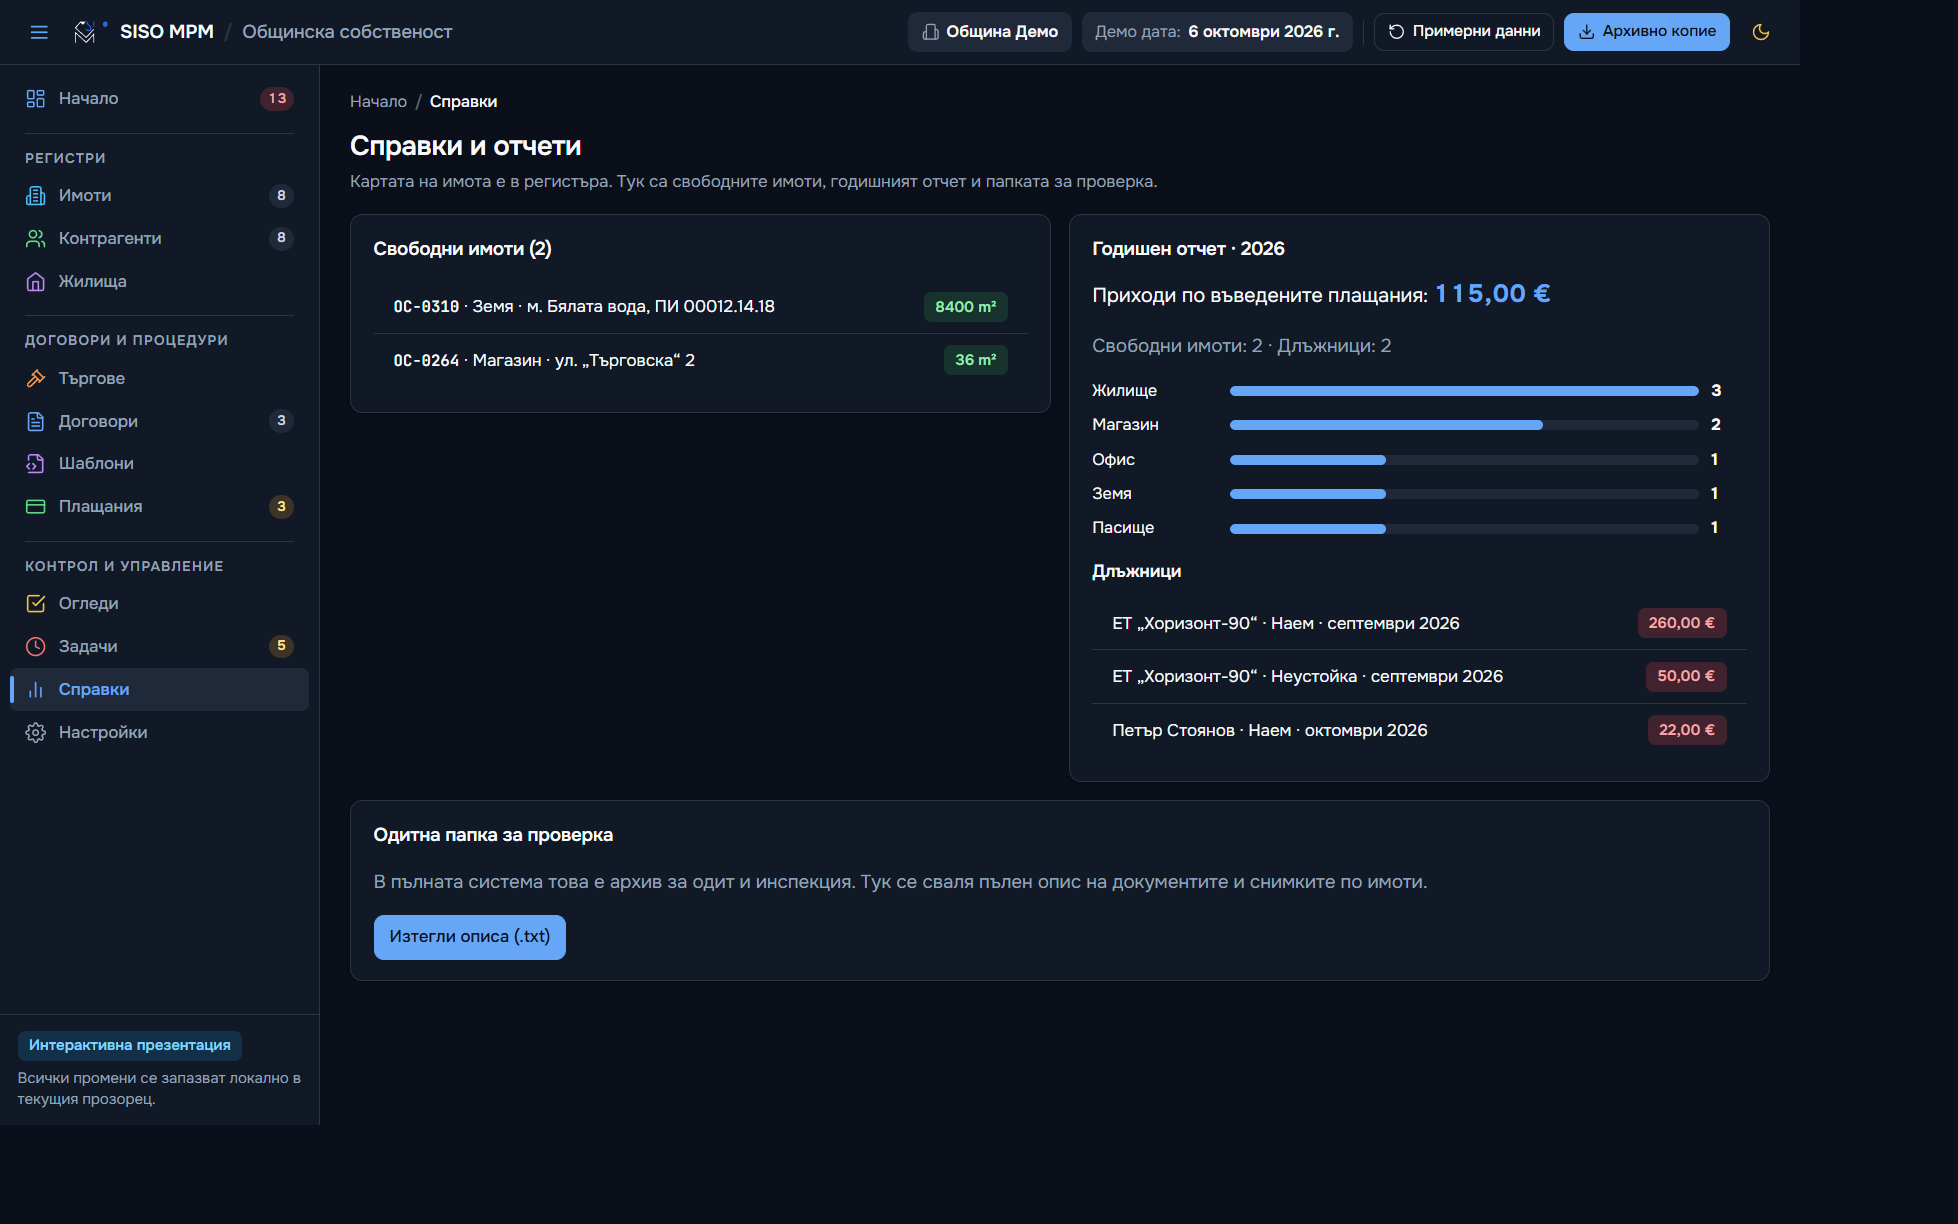Click the Плащания card icon
The image size is (1958, 1224).
[35, 506]
